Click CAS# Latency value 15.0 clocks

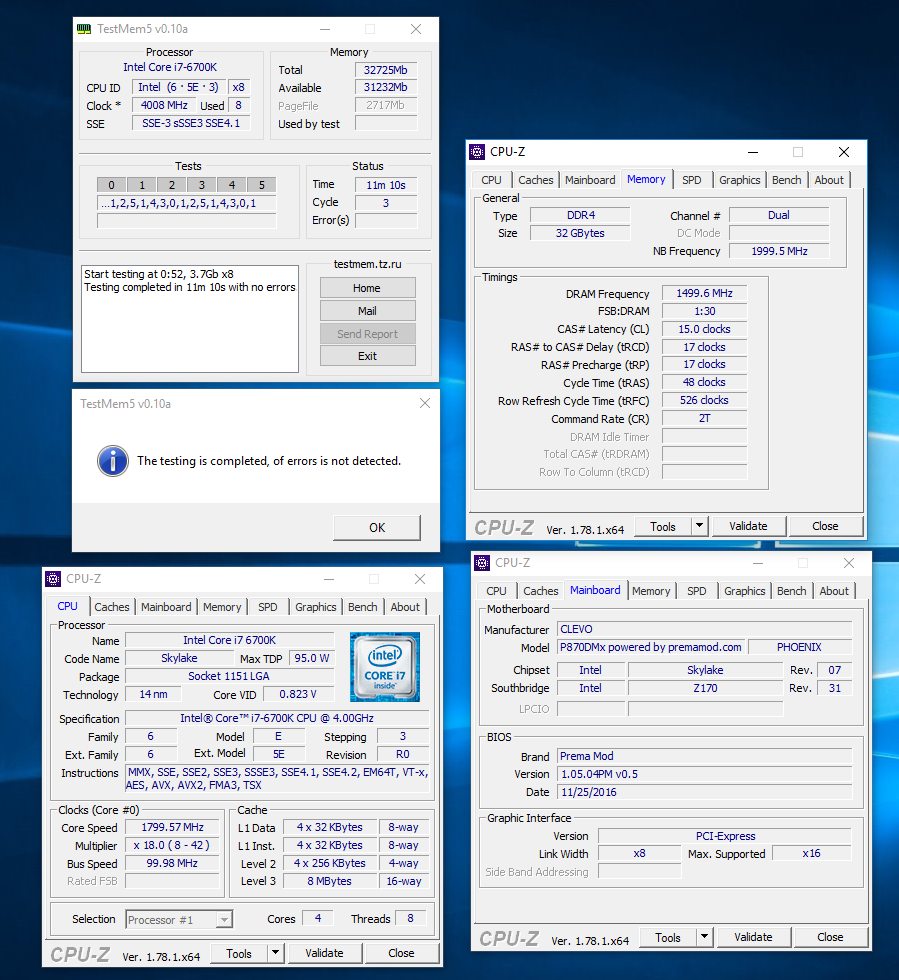tap(705, 329)
